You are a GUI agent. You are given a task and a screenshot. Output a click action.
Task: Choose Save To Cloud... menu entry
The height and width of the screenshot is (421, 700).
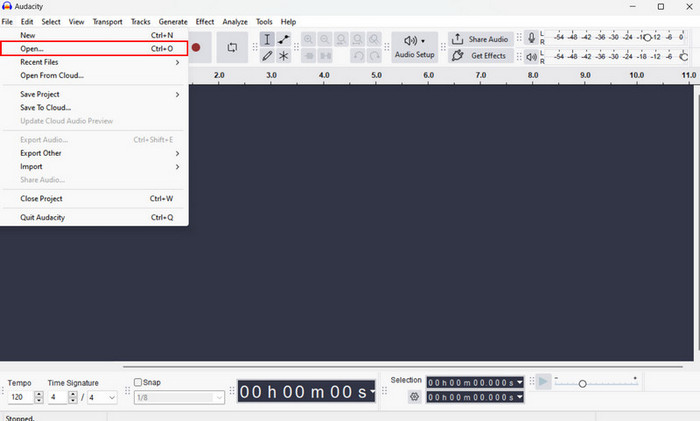pos(94,108)
